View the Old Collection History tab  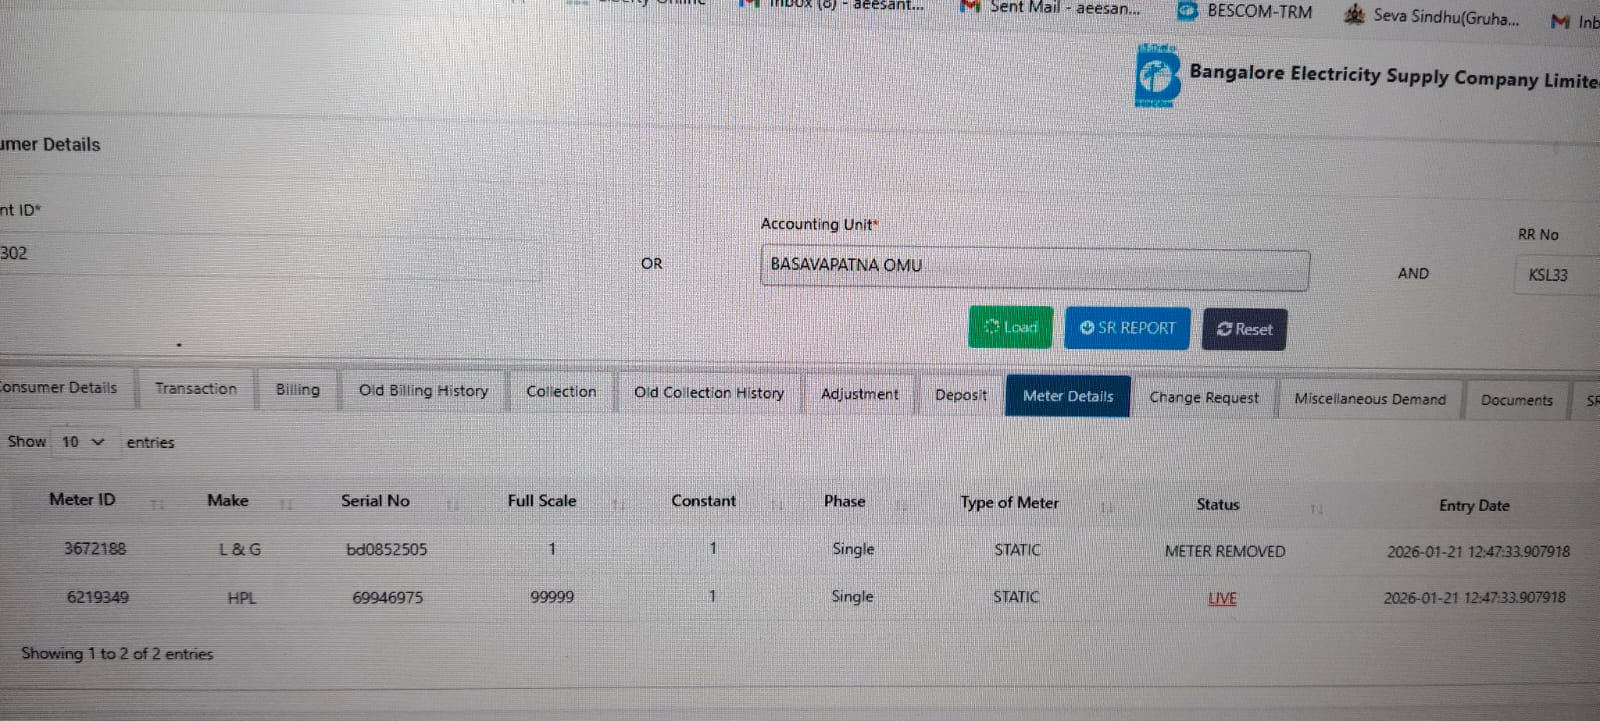pyautogui.click(x=709, y=392)
